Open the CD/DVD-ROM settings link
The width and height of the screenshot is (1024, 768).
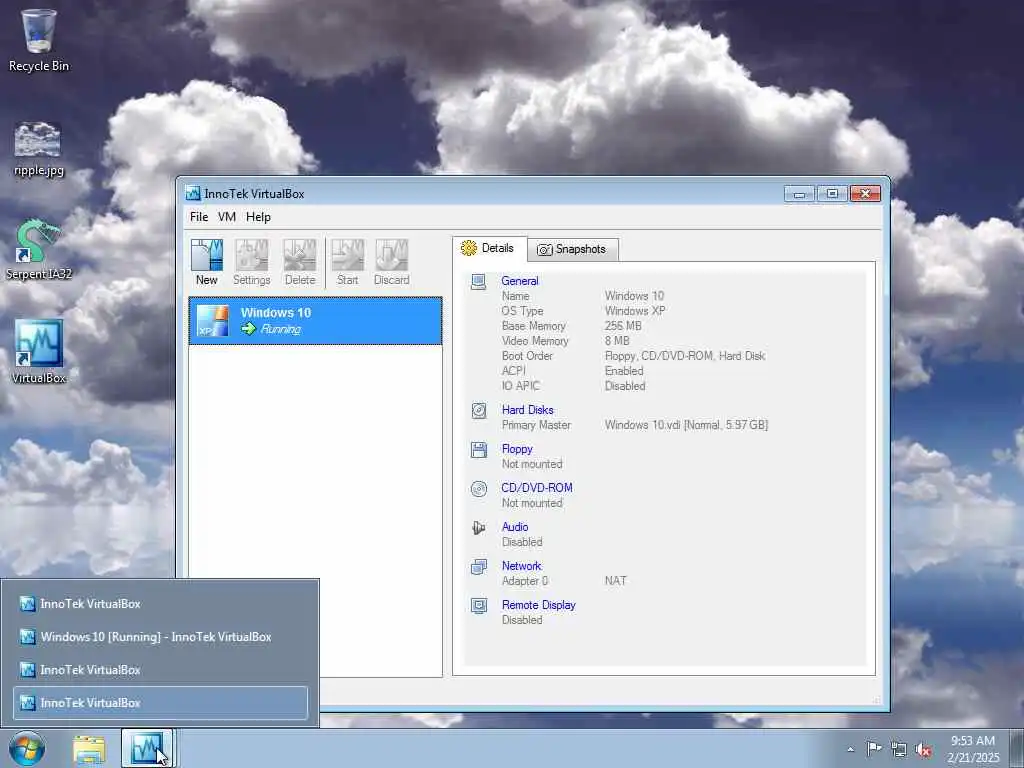point(537,488)
